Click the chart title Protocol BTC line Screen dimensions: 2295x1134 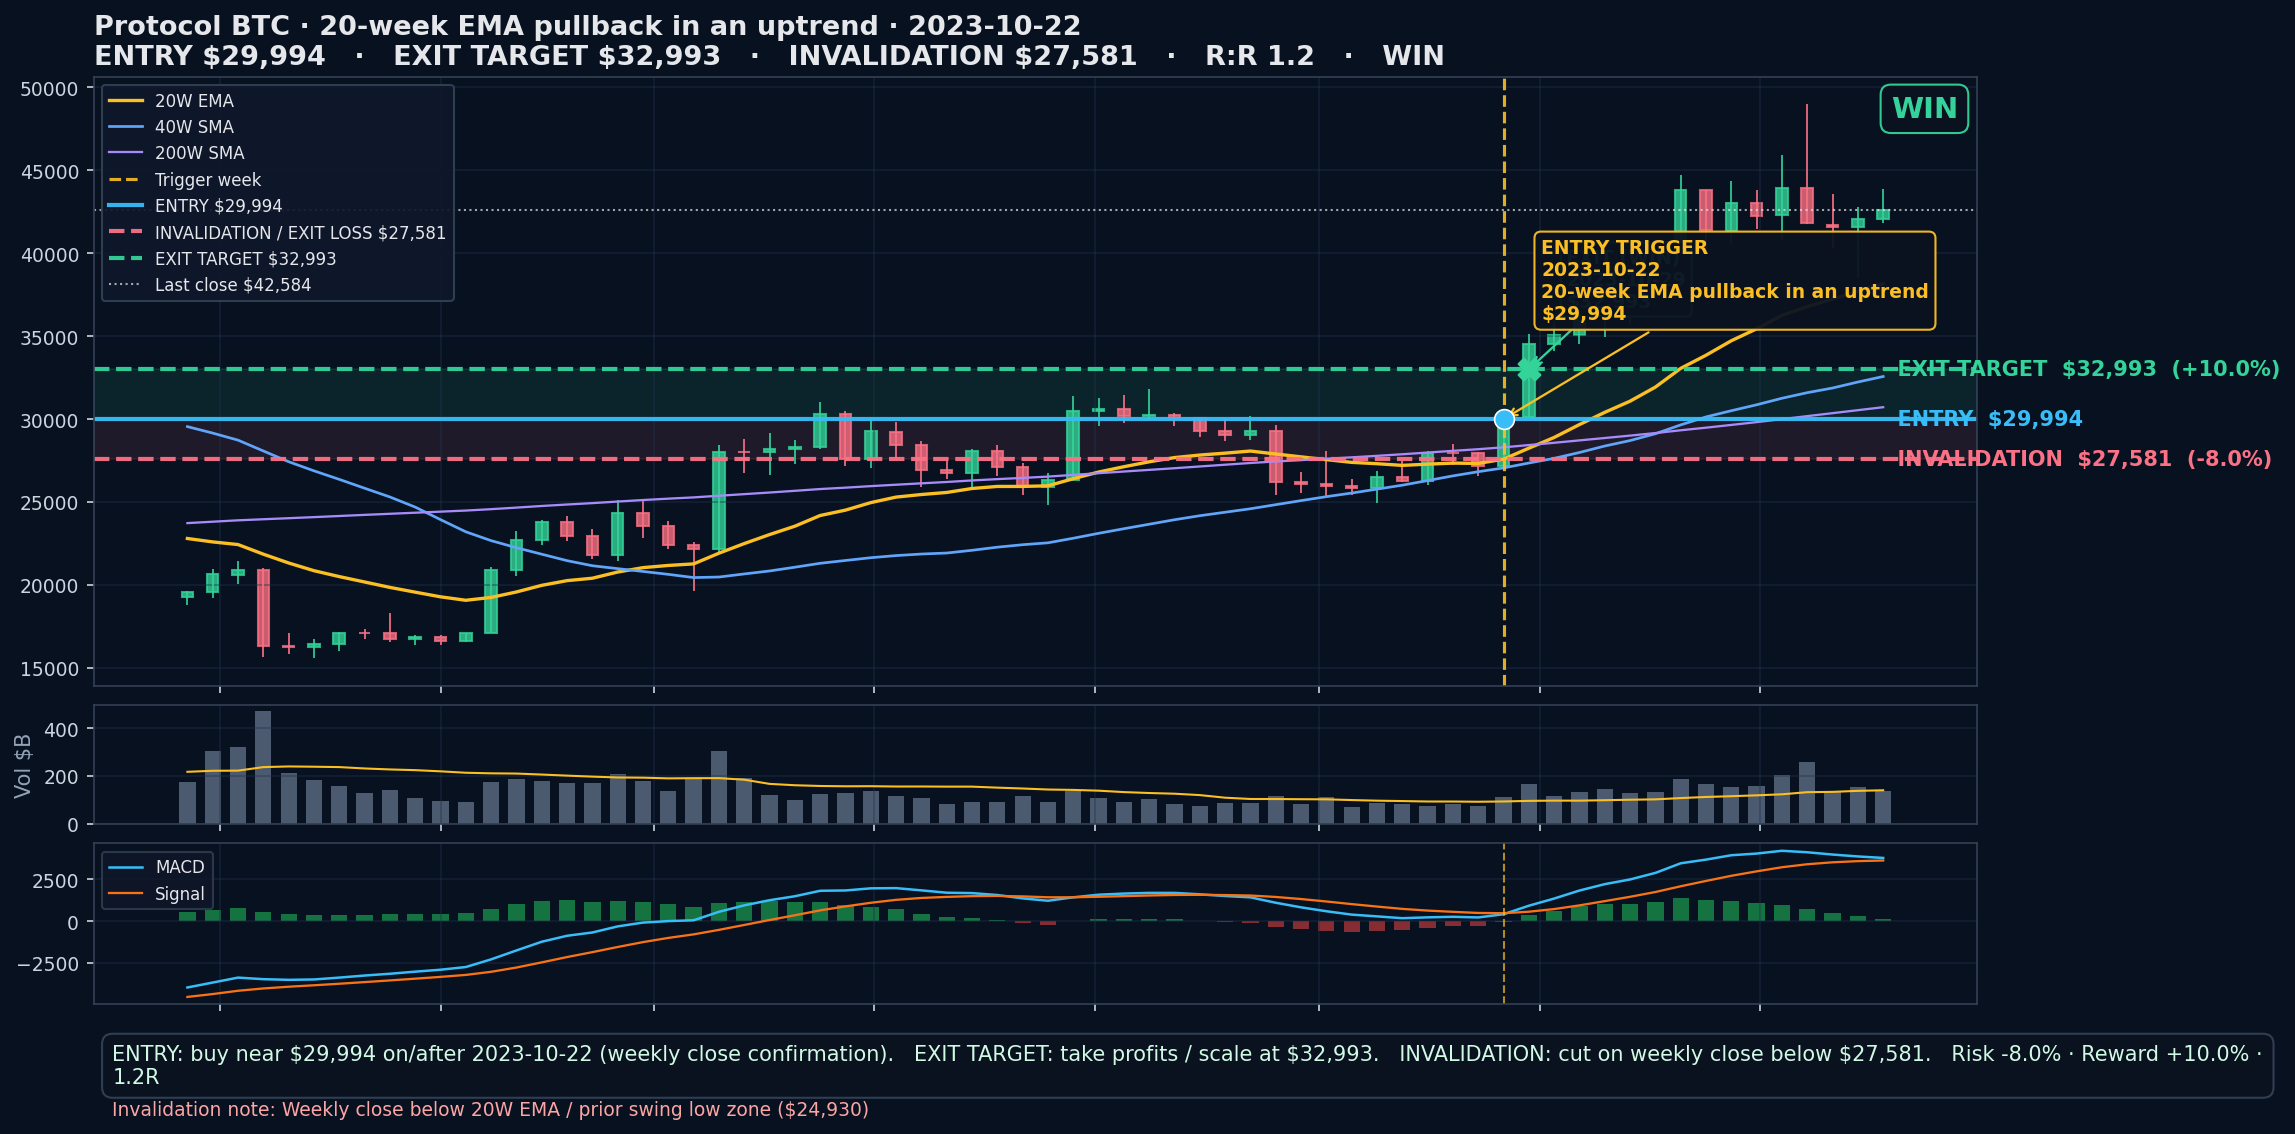(587, 26)
